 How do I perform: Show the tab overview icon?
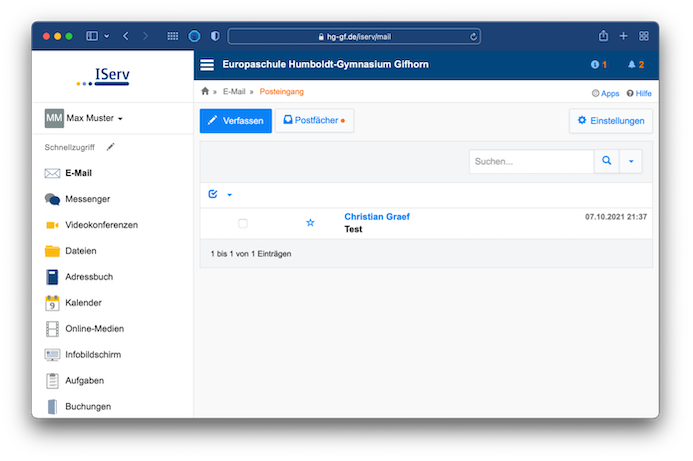[x=644, y=36]
